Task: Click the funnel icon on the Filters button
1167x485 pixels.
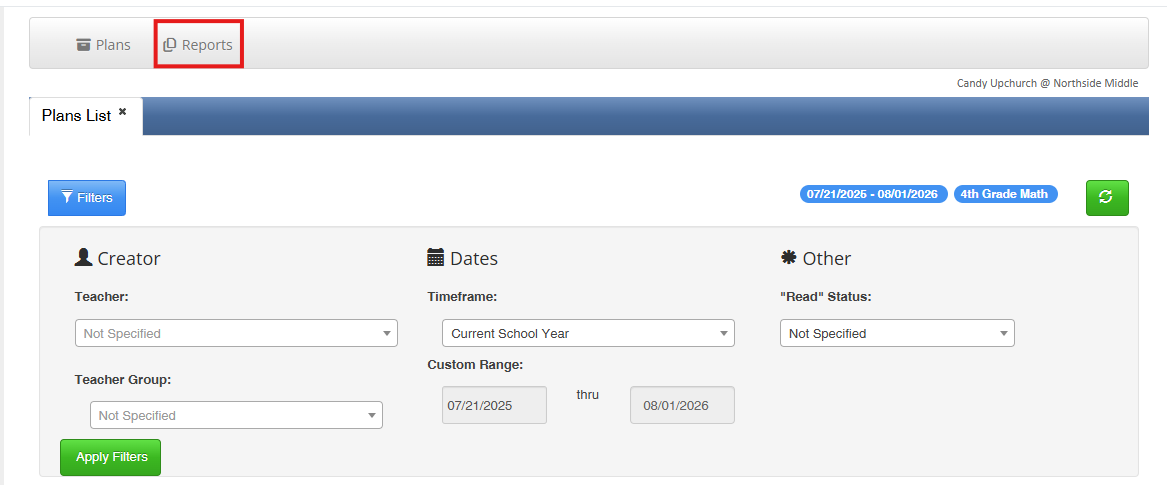Action: tap(67, 198)
